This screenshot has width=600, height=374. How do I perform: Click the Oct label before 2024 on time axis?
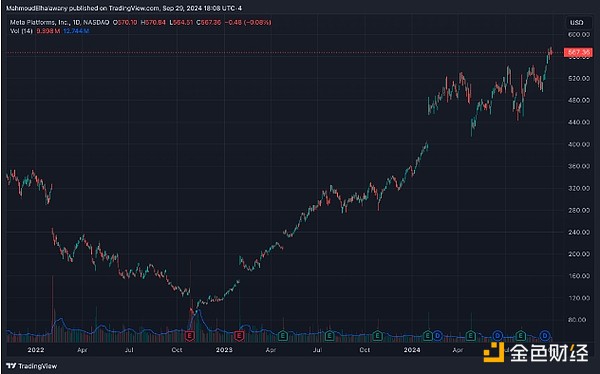pos(365,350)
